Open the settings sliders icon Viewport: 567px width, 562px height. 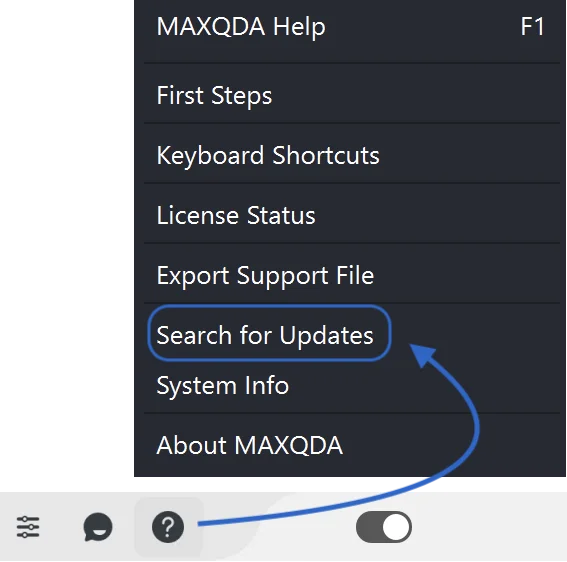(x=28, y=527)
